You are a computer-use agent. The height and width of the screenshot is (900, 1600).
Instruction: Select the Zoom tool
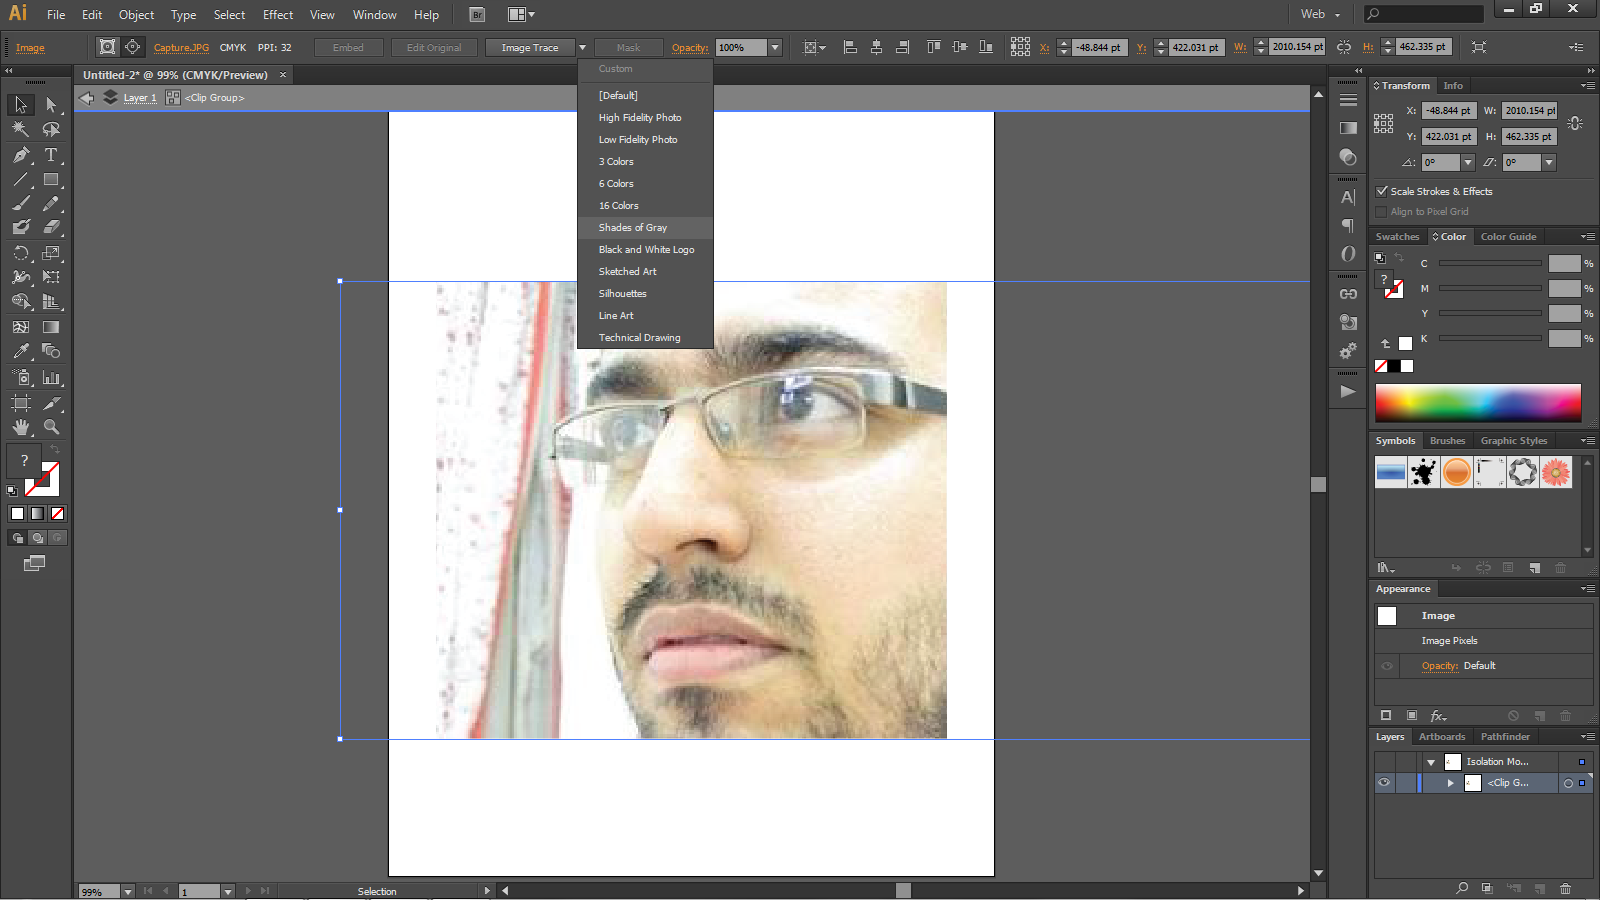tap(51, 427)
